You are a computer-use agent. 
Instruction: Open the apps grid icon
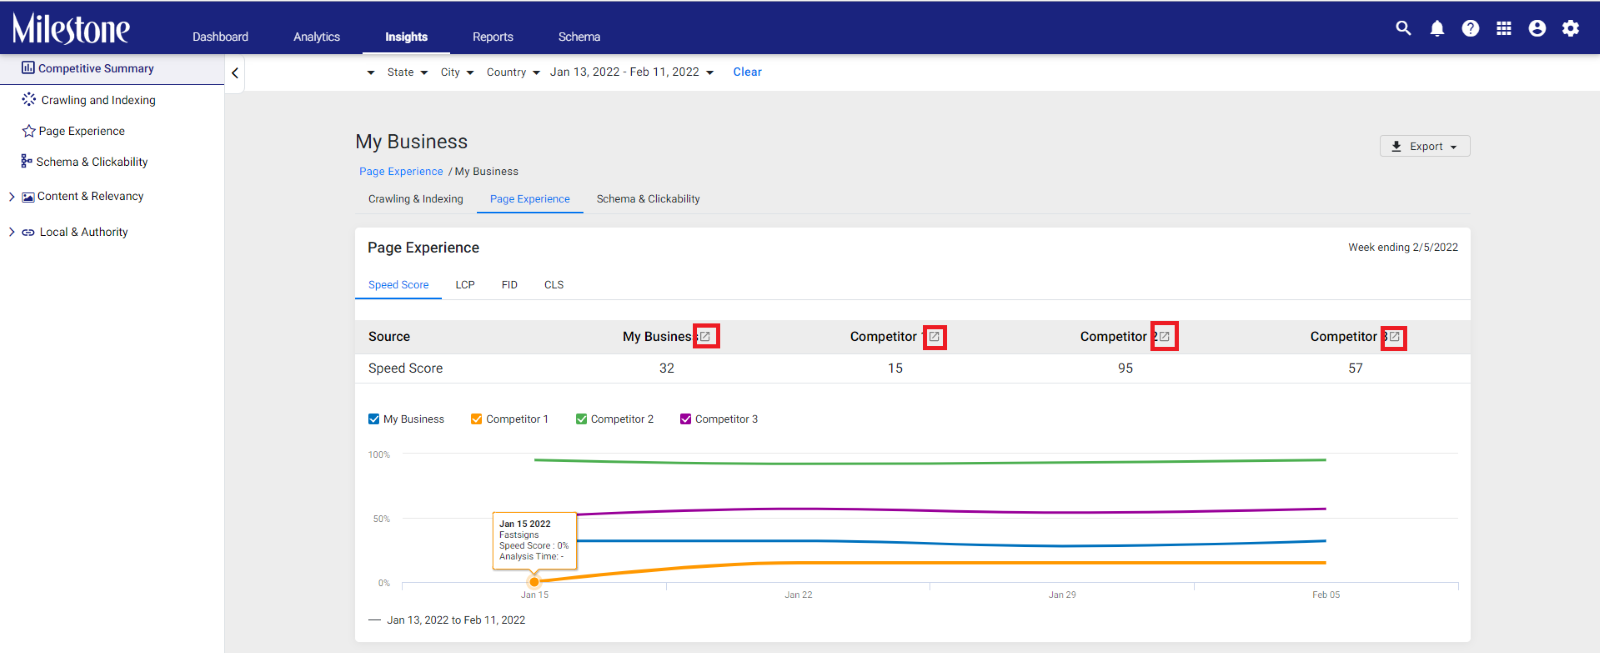(x=1504, y=28)
